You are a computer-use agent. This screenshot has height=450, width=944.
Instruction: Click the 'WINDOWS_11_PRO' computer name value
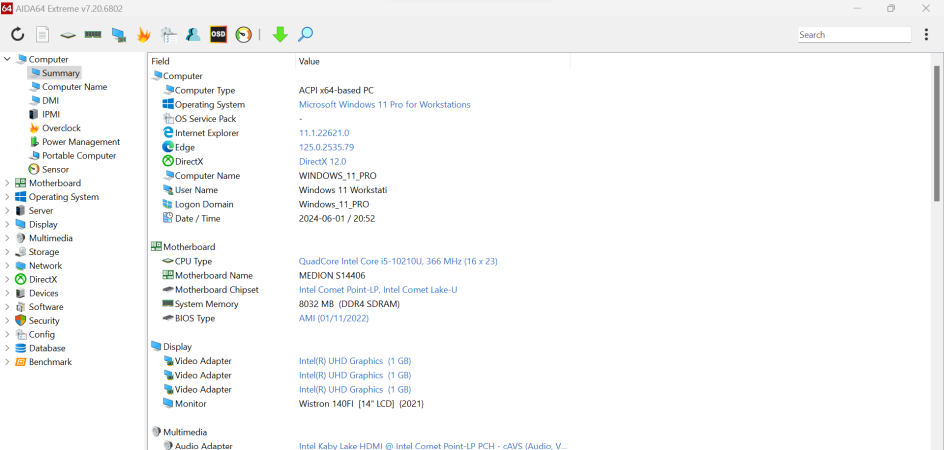coord(338,176)
